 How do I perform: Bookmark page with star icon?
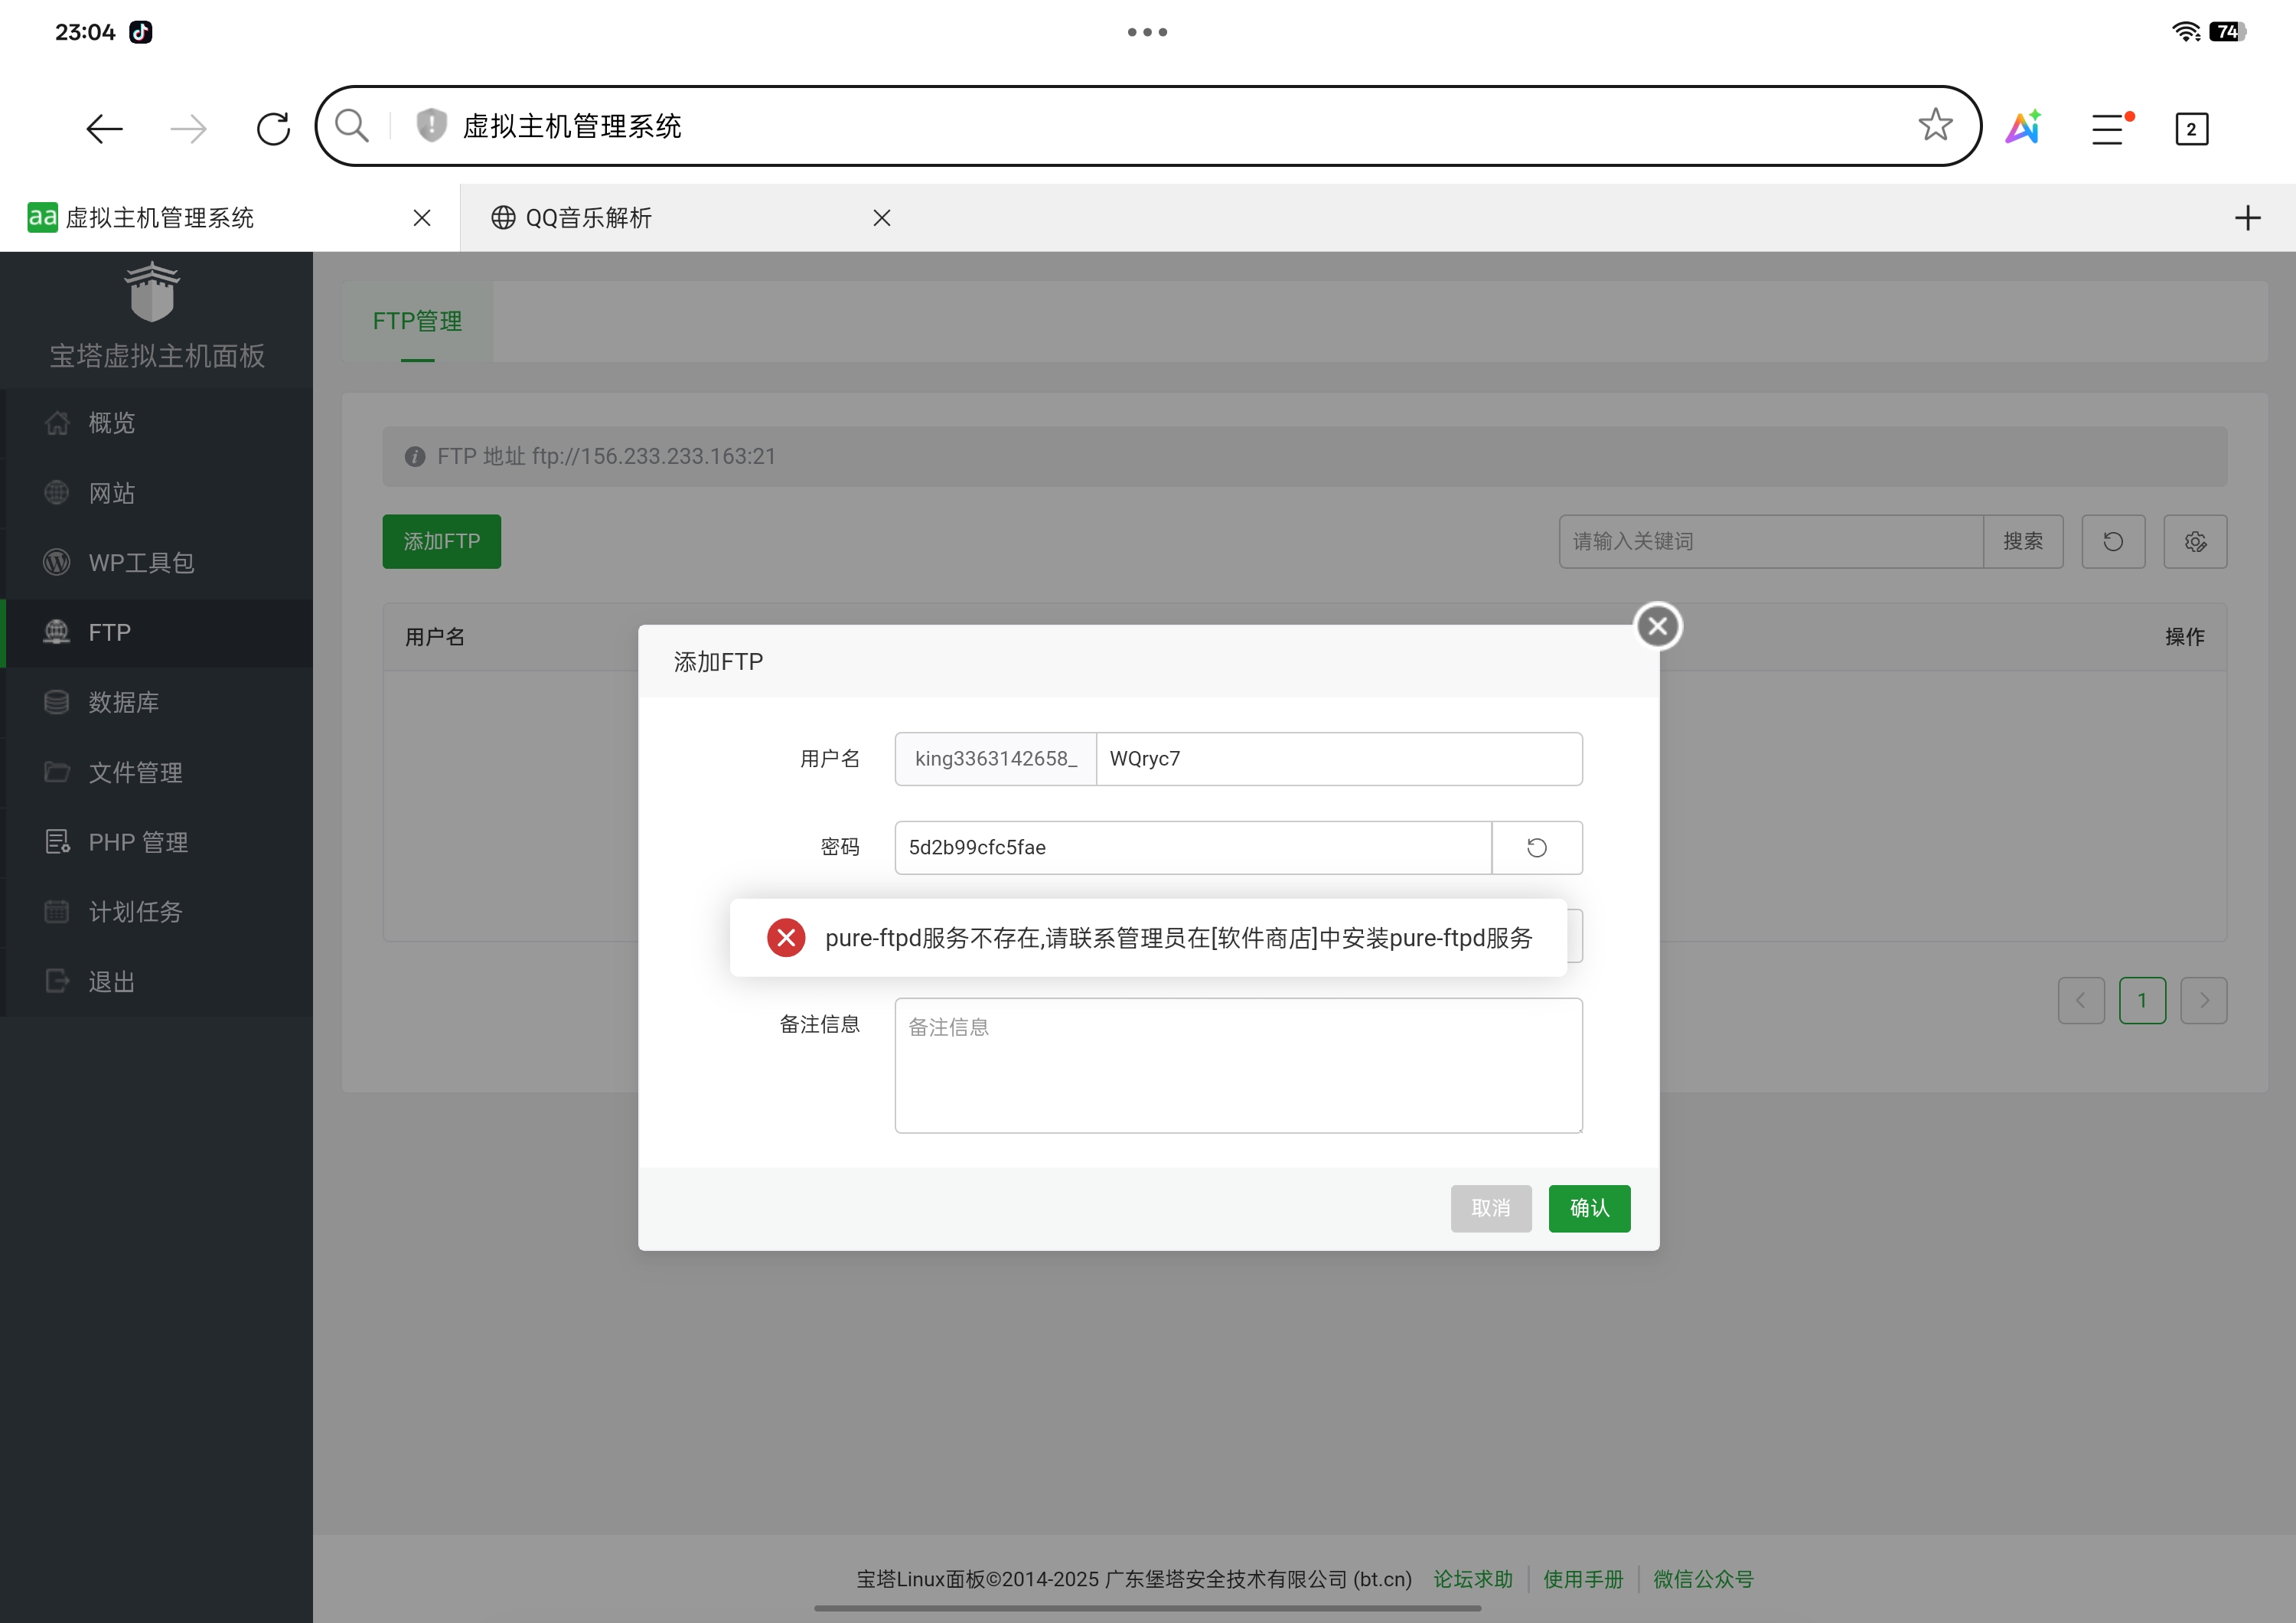pos(1935,126)
